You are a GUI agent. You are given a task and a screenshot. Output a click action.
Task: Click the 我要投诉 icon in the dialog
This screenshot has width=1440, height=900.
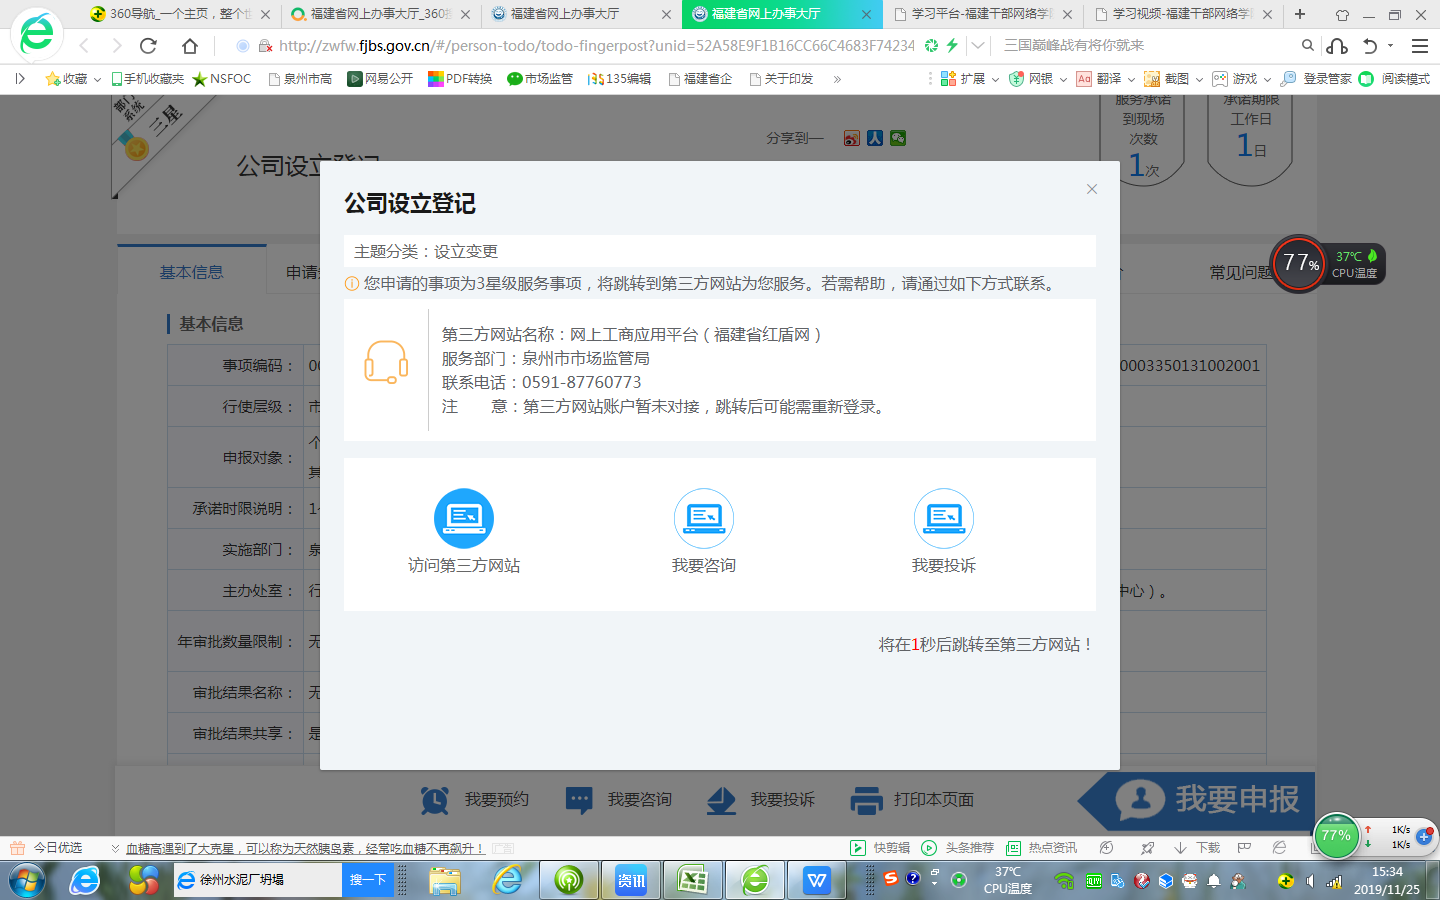[x=943, y=518]
